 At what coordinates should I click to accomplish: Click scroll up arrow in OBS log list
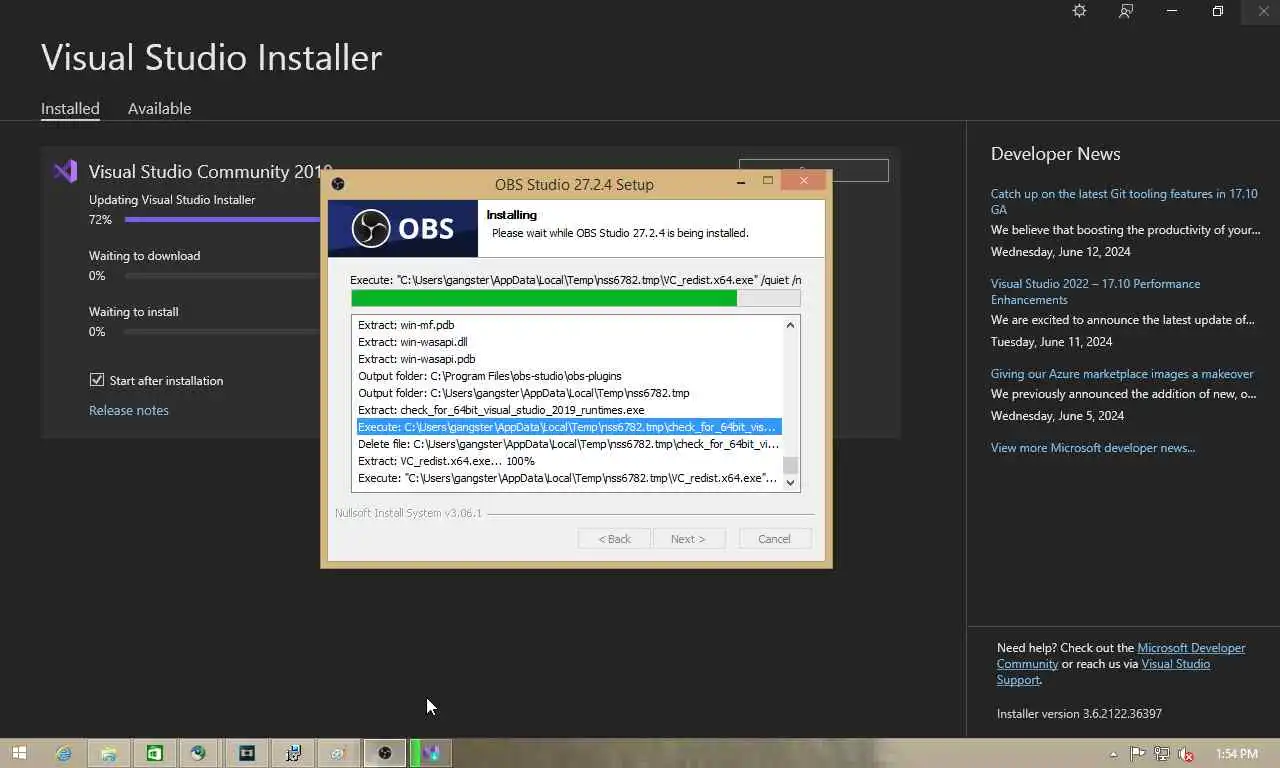790,325
